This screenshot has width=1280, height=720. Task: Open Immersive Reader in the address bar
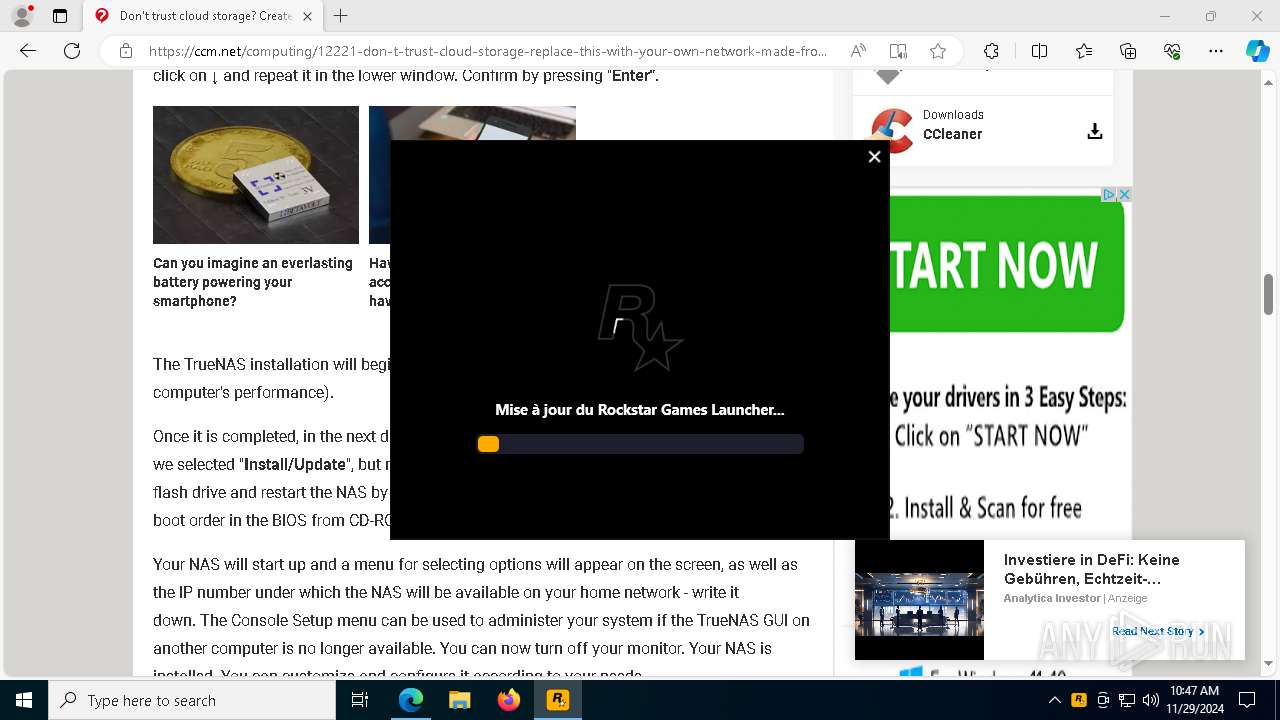click(898, 51)
